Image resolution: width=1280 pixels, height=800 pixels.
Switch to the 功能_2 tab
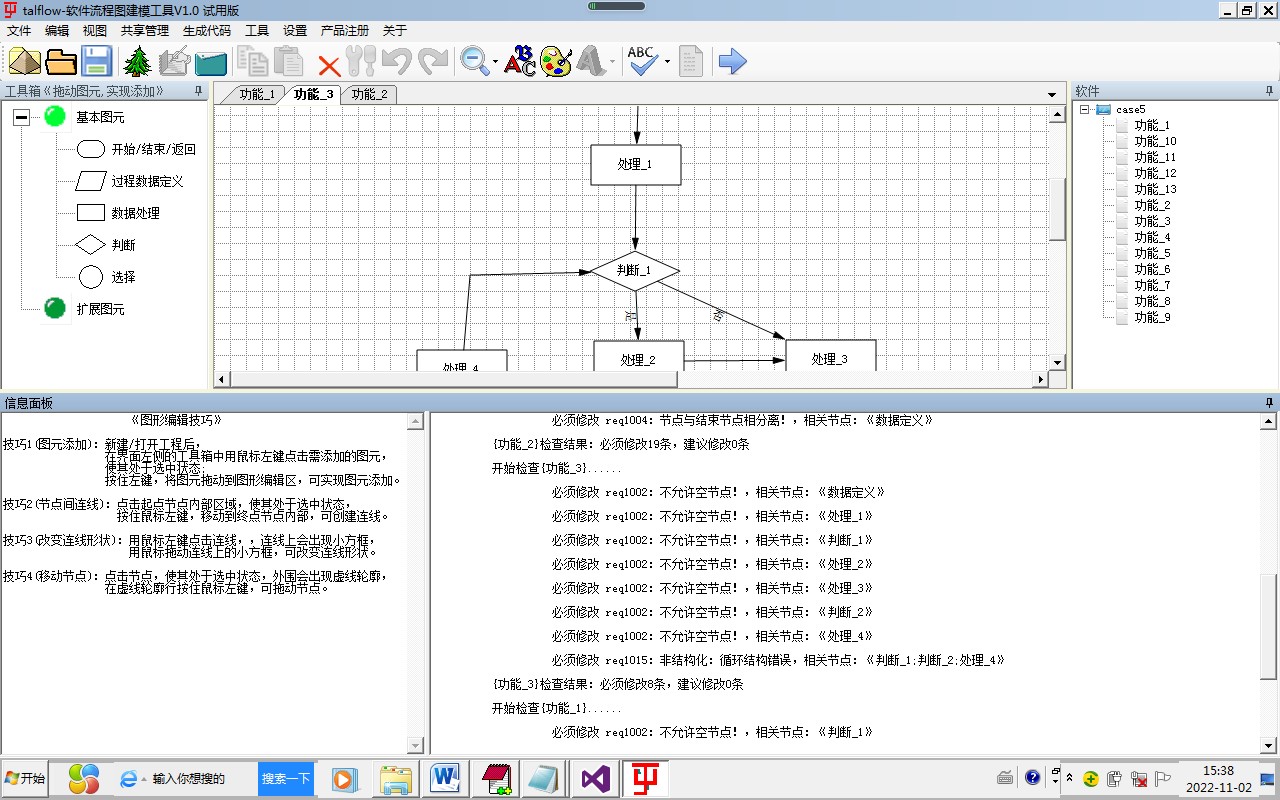tap(369, 94)
